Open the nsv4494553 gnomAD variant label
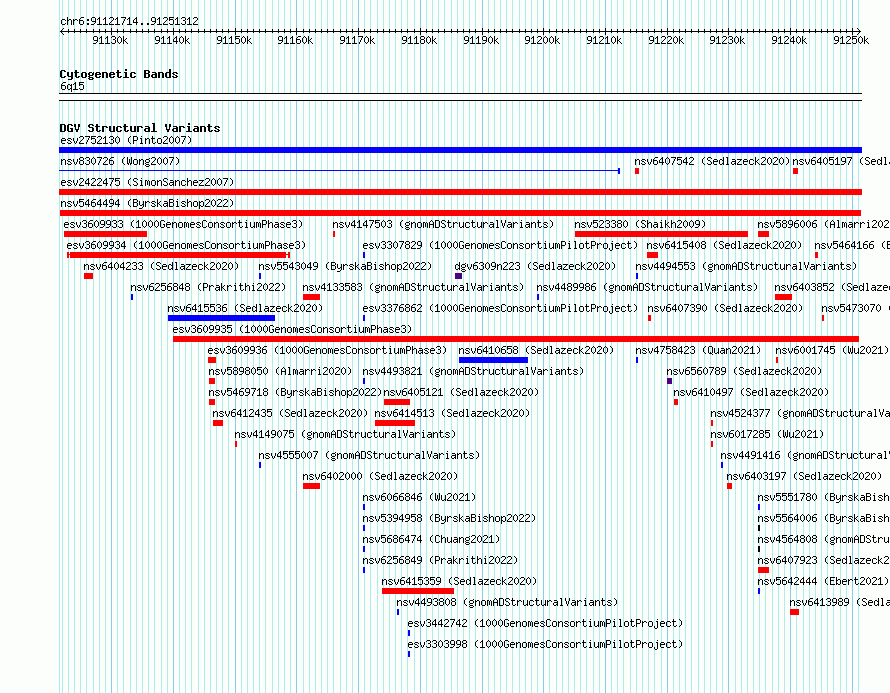Screen dimensions: 890x693 (746, 266)
